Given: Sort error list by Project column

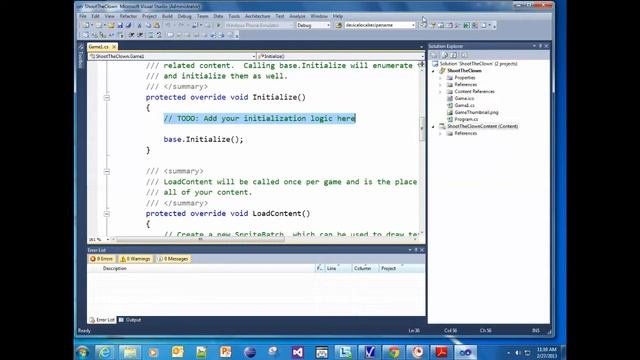Looking at the screenshot, I should pyautogui.click(x=389, y=269).
